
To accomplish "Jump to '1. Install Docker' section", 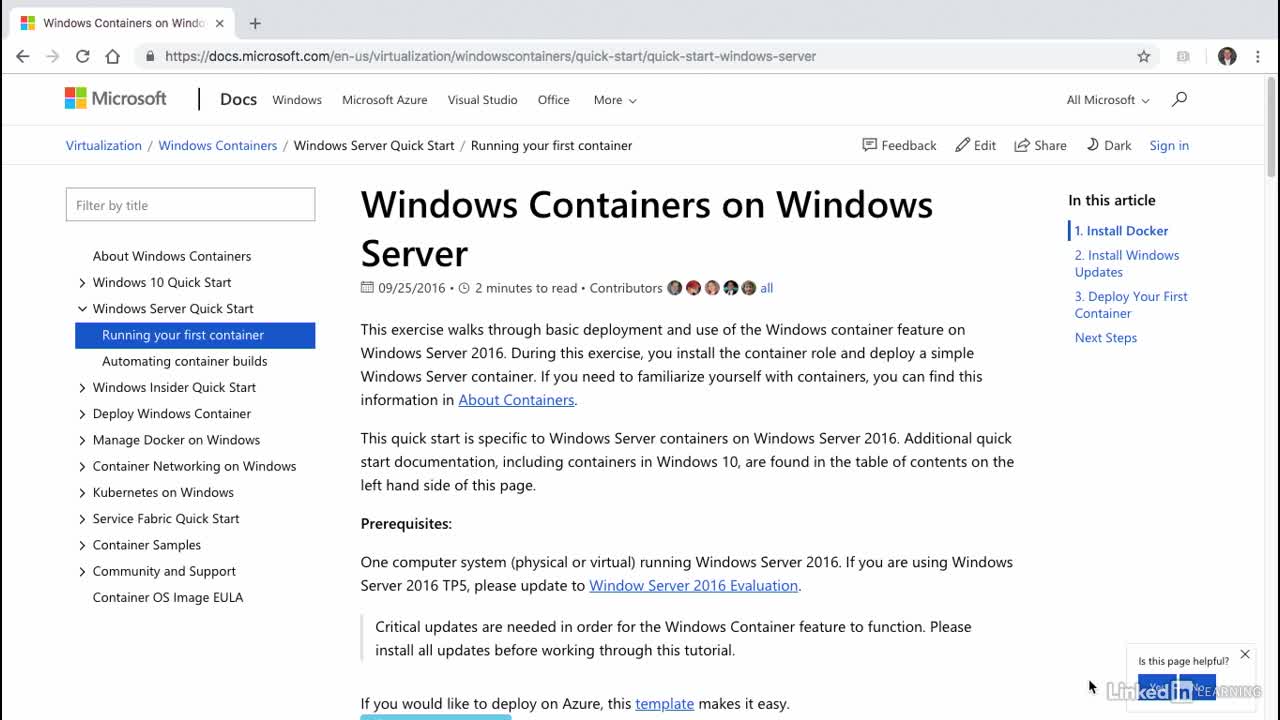I will (x=1121, y=231).
